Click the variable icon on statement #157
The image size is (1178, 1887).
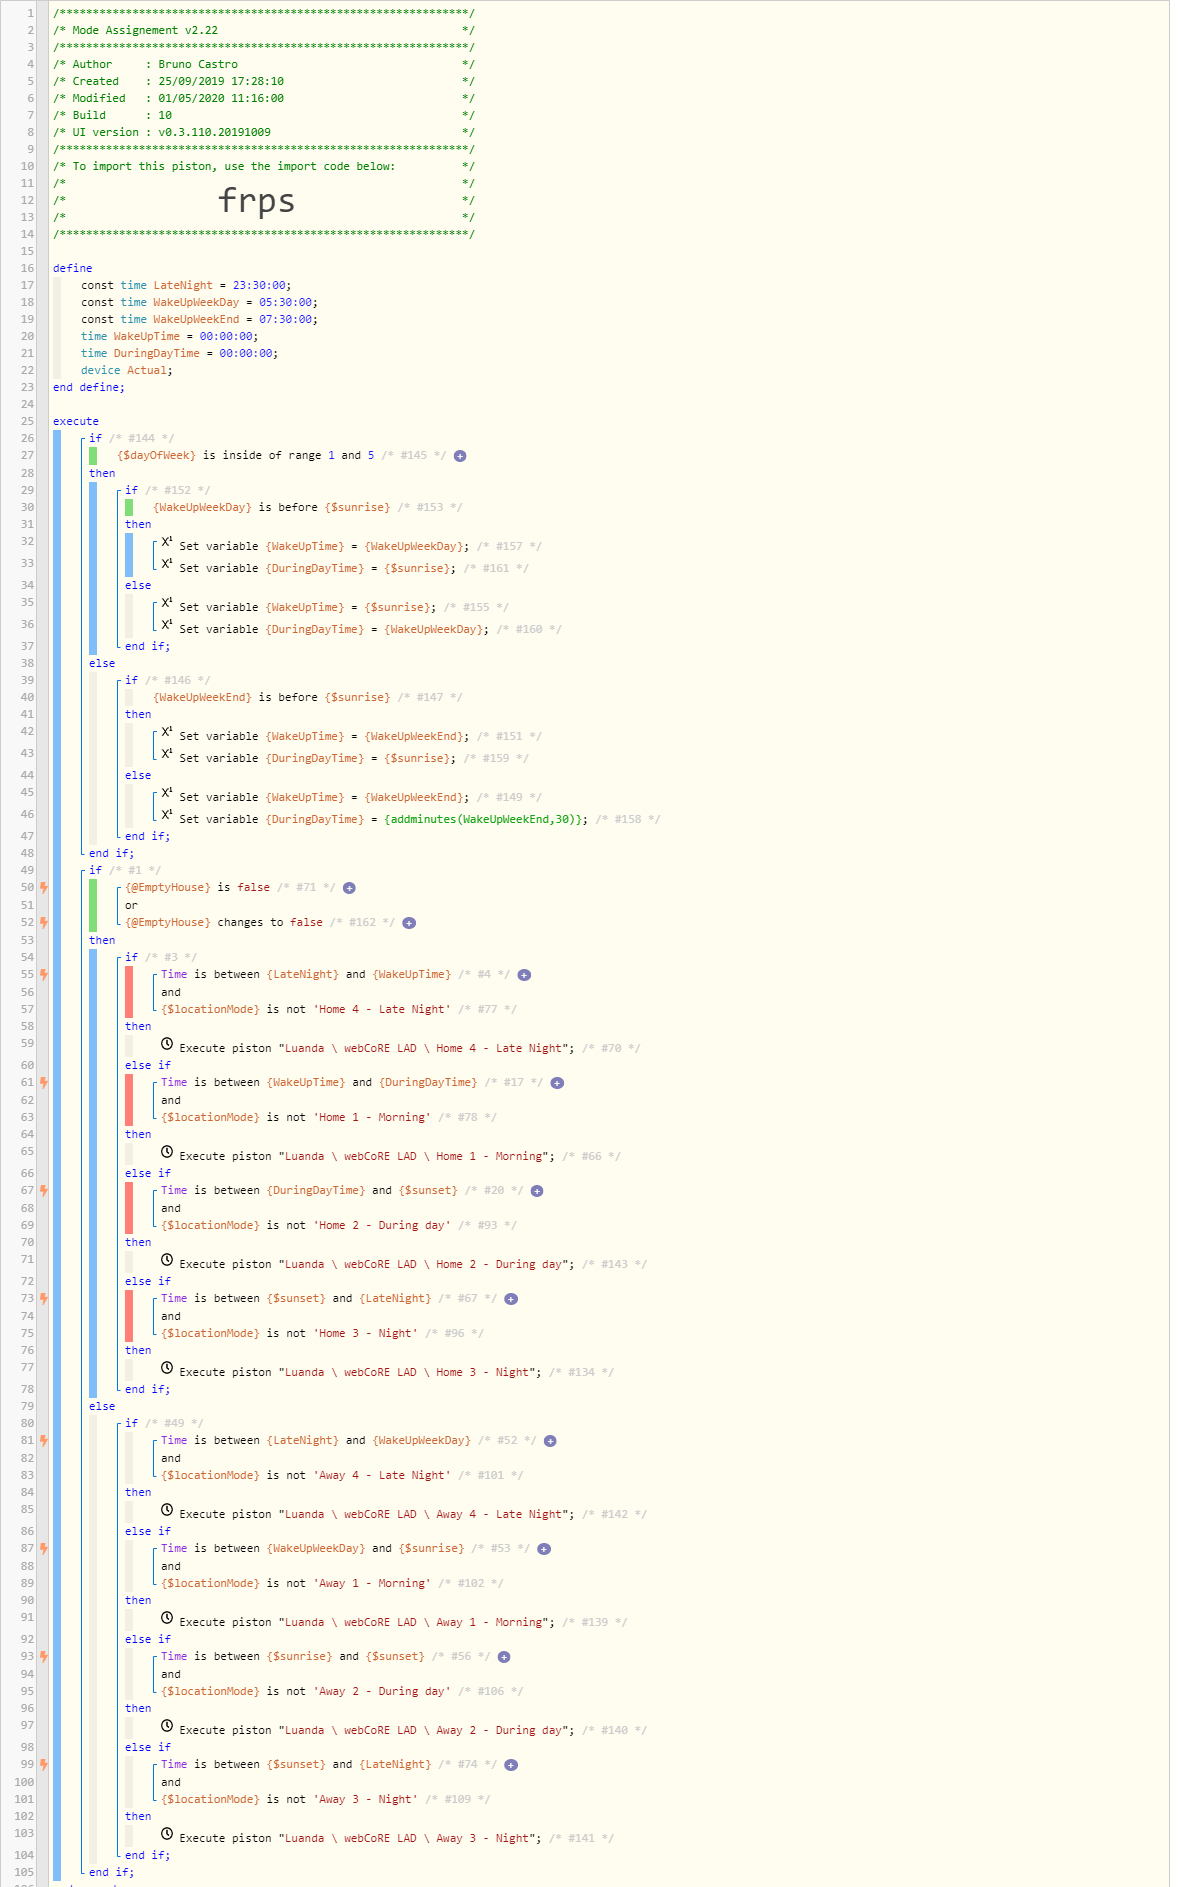click(167, 542)
